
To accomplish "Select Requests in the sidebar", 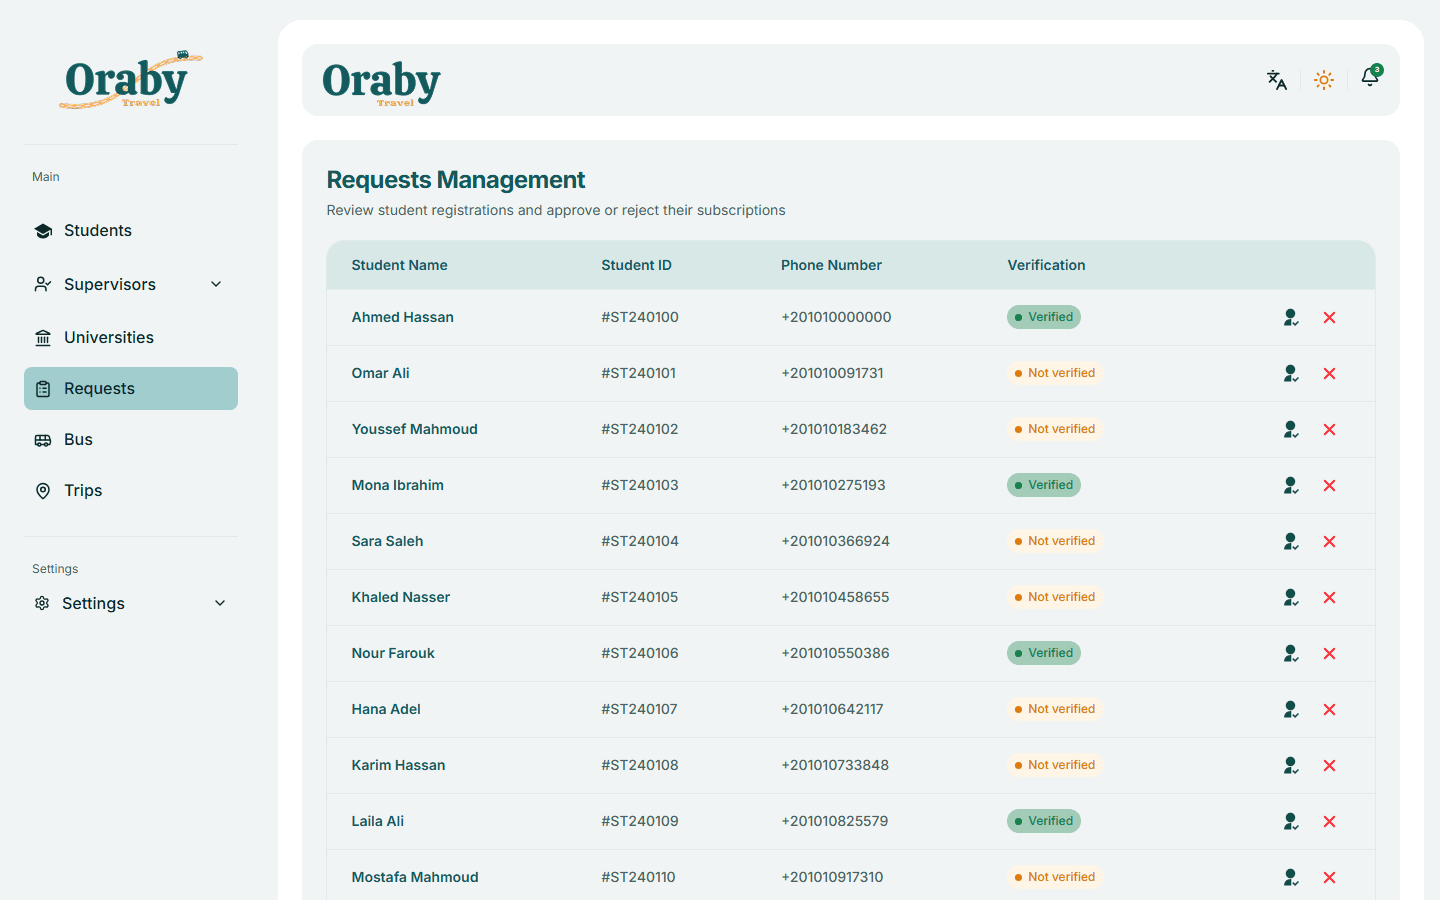I will pyautogui.click(x=131, y=388).
